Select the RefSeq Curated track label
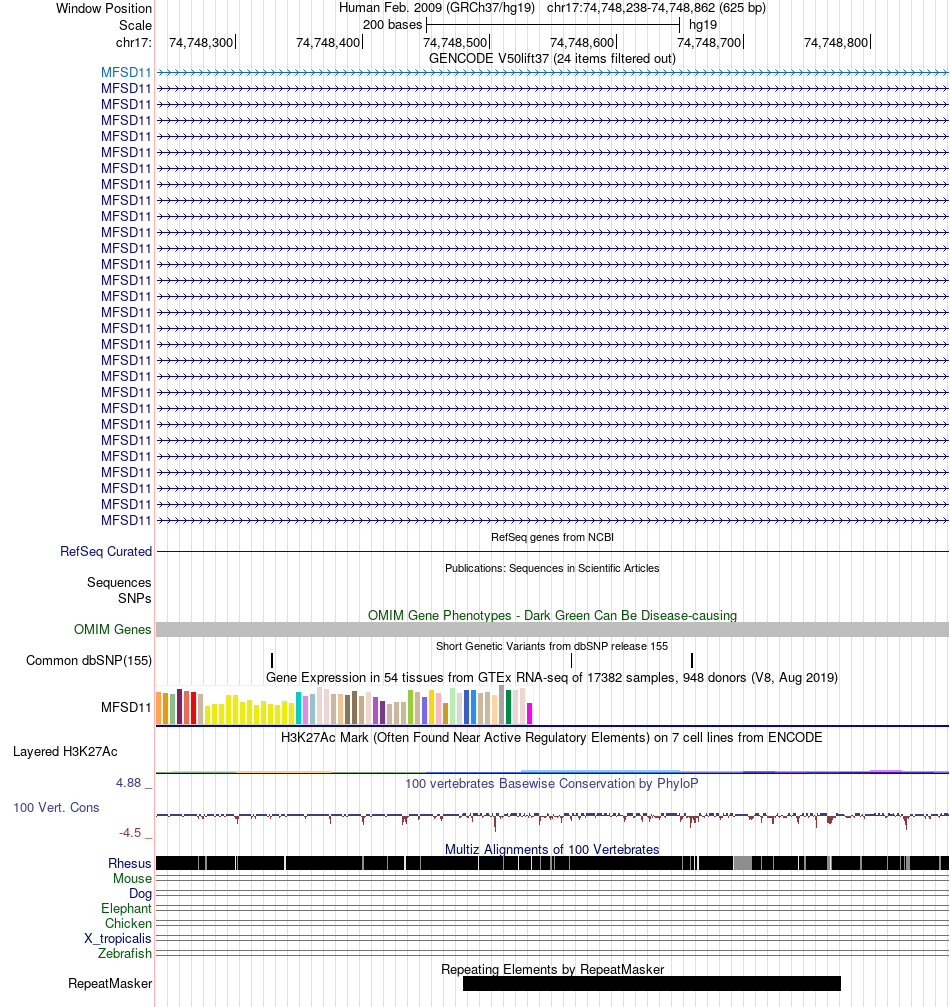This screenshot has width=950, height=1007. [106, 552]
